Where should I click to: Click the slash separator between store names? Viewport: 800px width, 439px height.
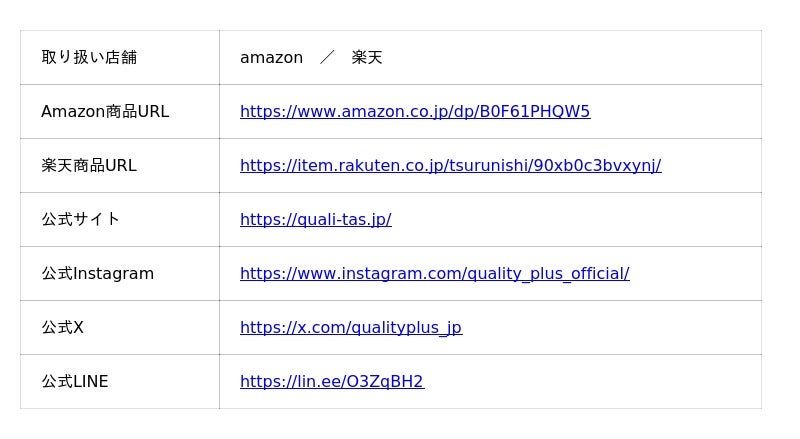point(327,58)
